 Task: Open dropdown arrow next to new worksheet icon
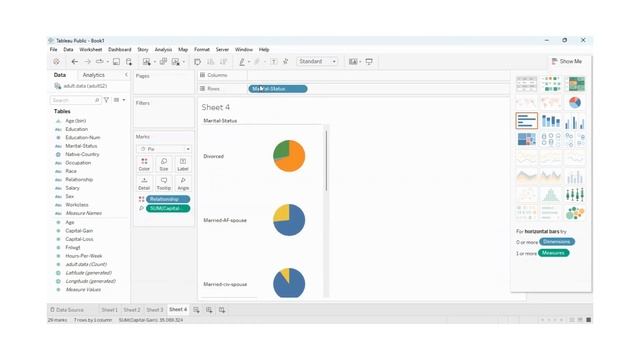[x=155, y=62]
